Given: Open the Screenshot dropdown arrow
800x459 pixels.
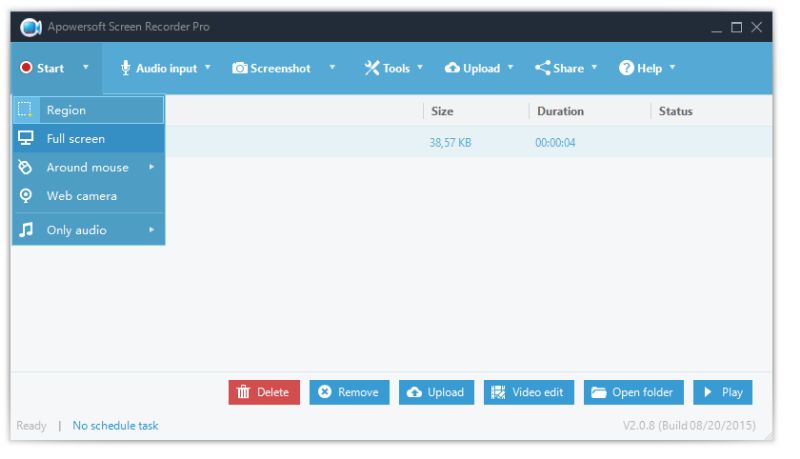Looking at the screenshot, I should (332, 67).
